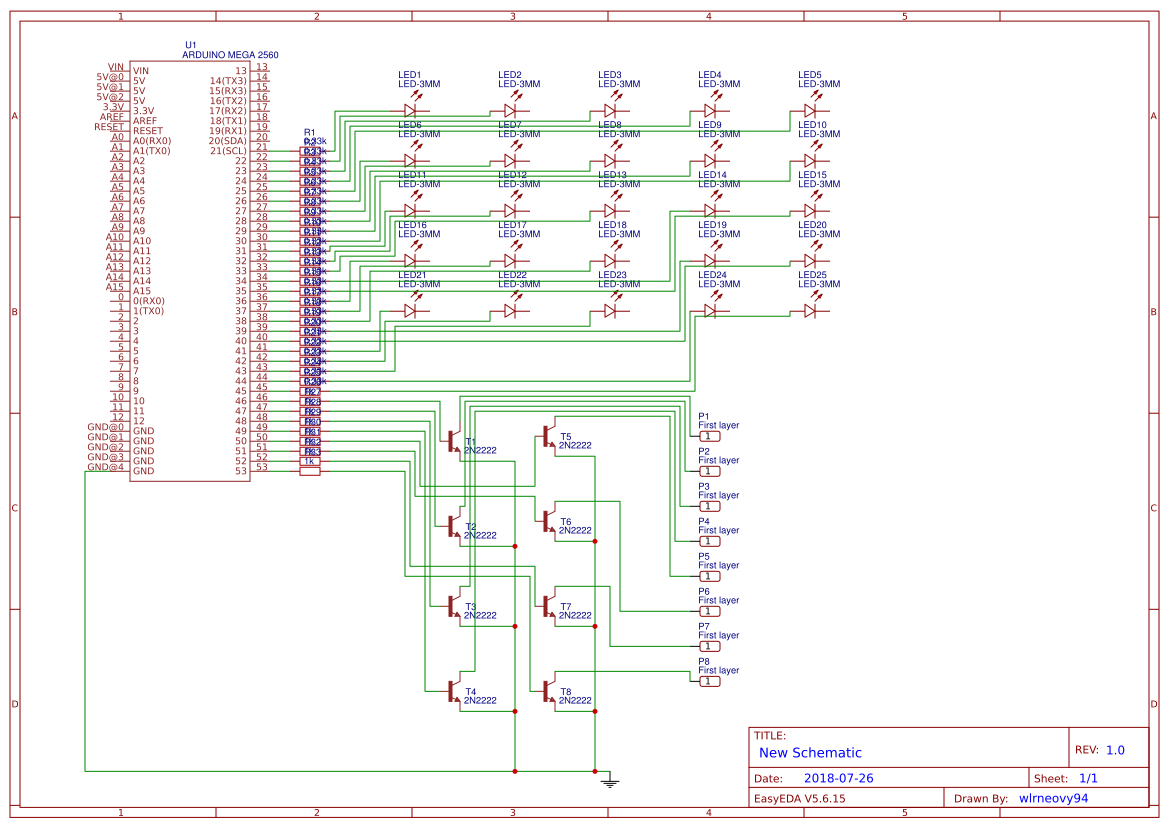Click the U1 Arduino Mega 2560 label

click(x=230, y=50)
